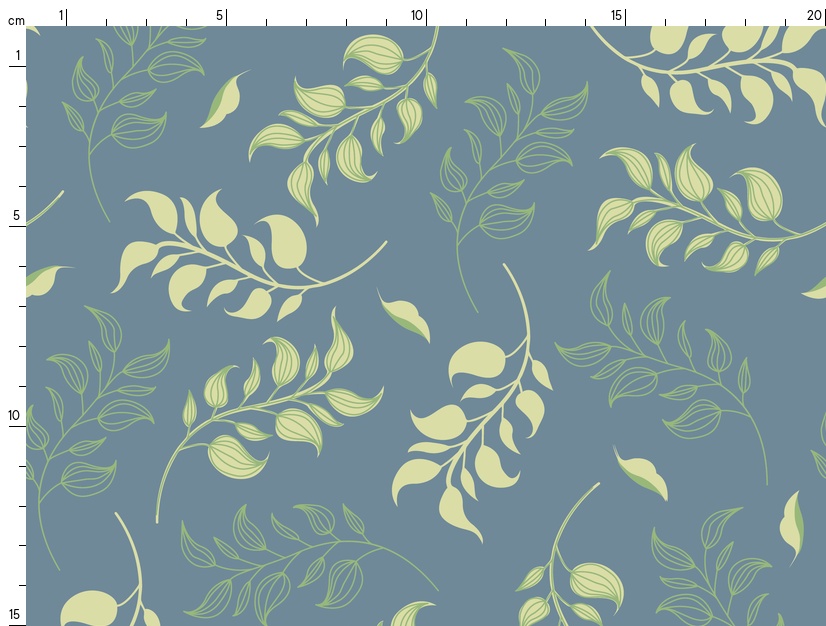Click the 10 label on the vertical ruler
This screenshot has height=626, width=826.
click(15, 415)
